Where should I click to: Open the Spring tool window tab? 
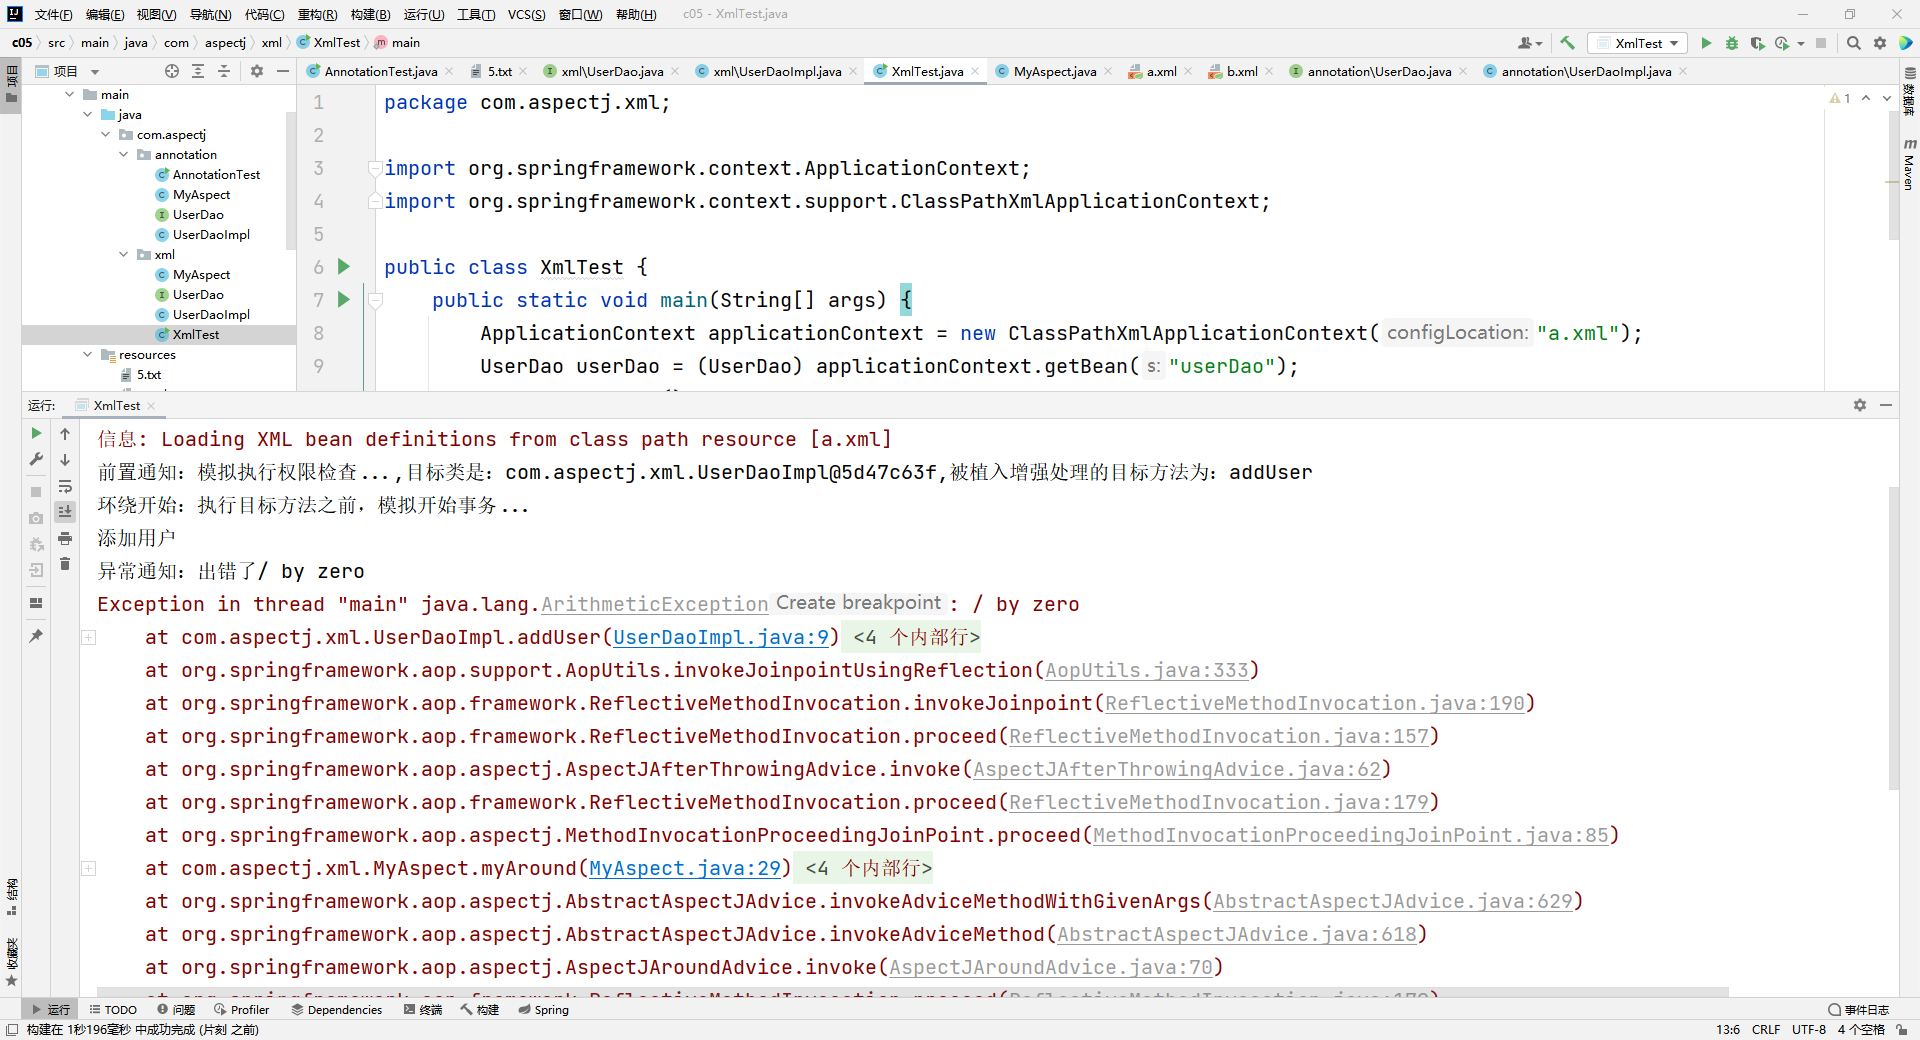point(543,1010)
